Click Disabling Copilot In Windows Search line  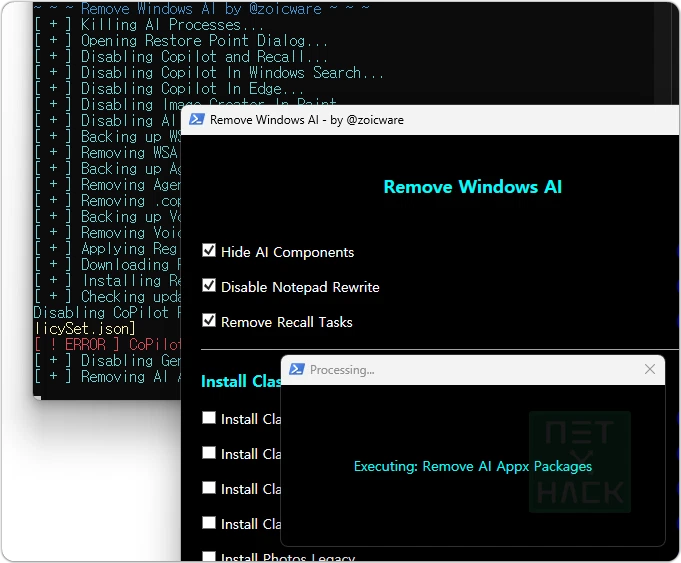(232, 72)
